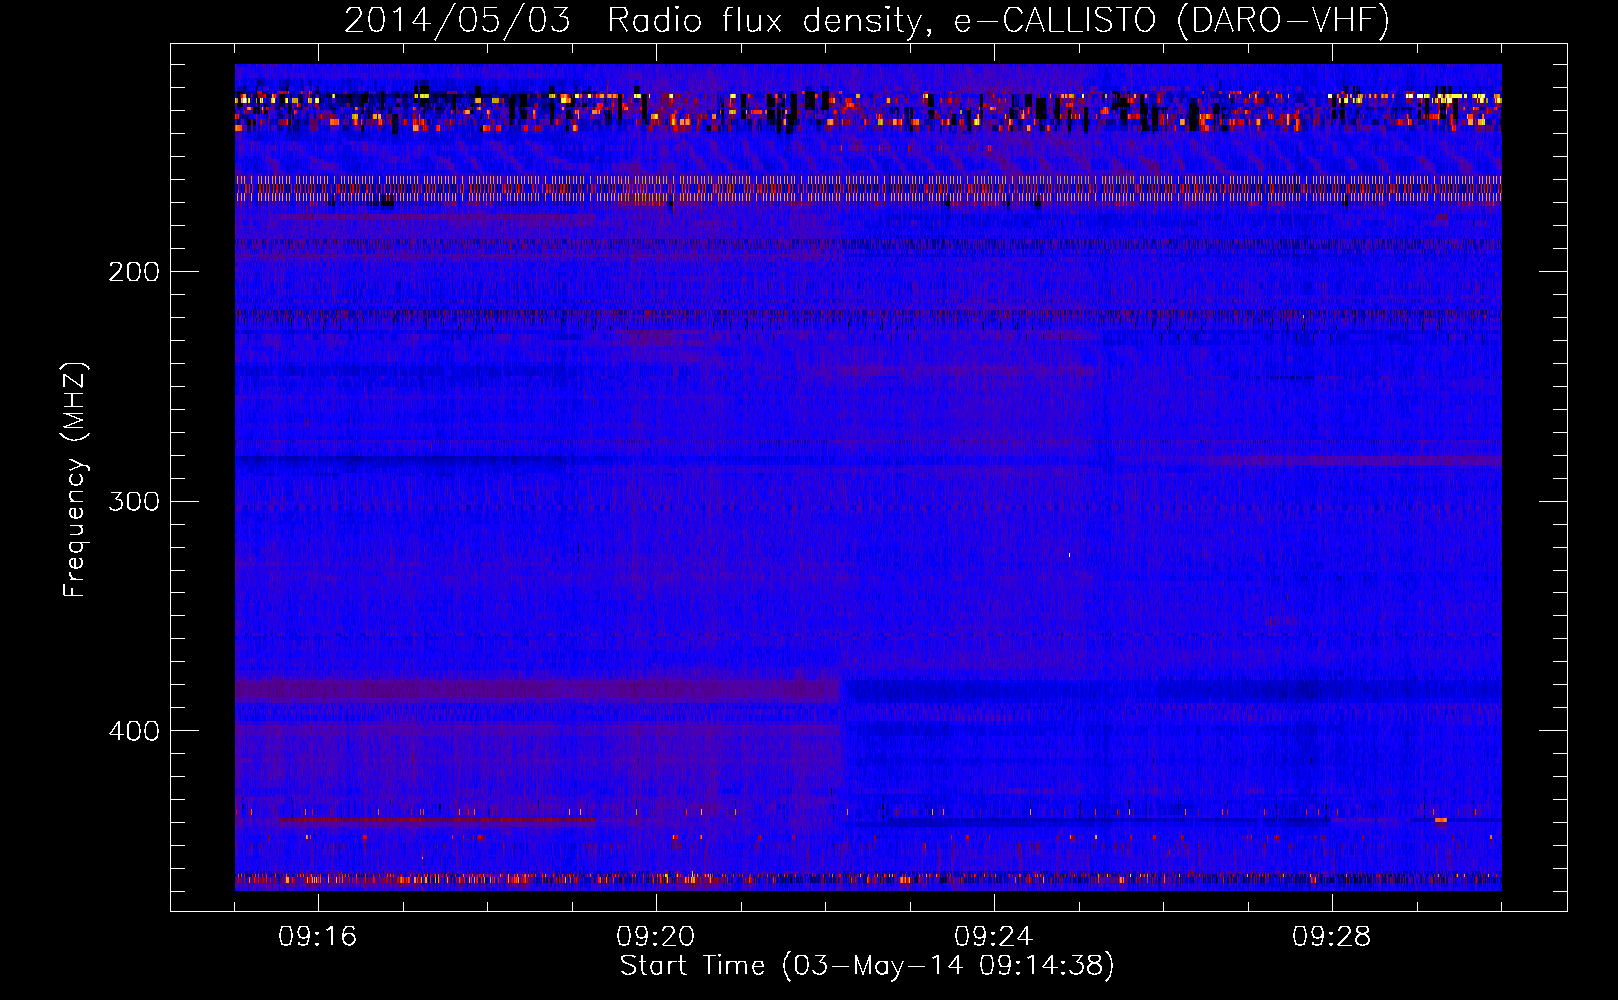Click the "09:24" time tick label
The height and width of the screenshot is (1000, 1618).
click(994, 937)
